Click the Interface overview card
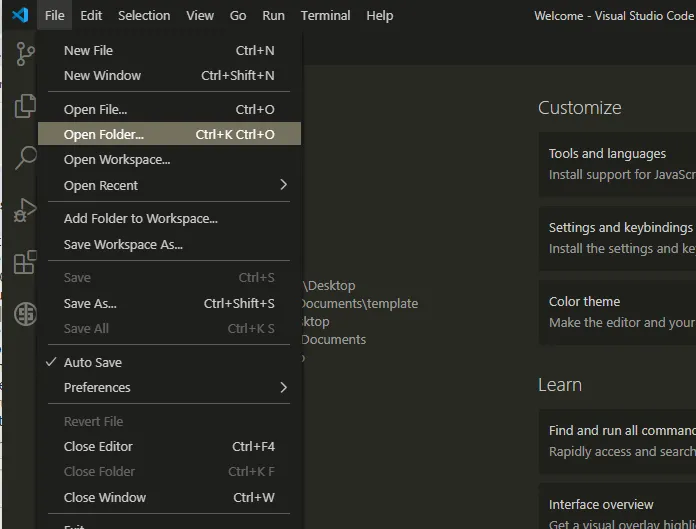Image resolution: width=696 pixels, height=529 pixels. pos(617,507)
